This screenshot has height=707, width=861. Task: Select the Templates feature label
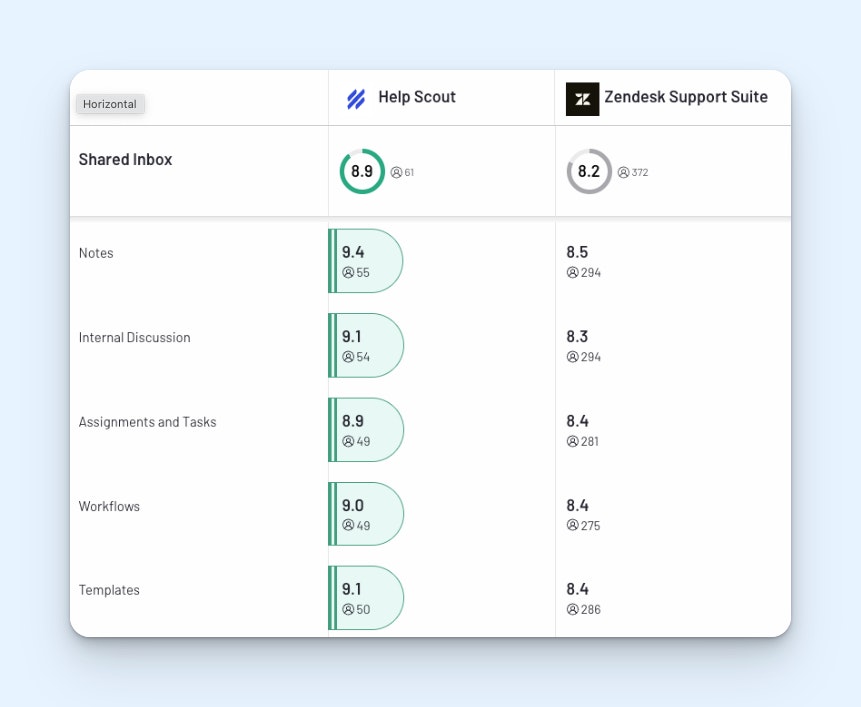click(x=109, y=590)
